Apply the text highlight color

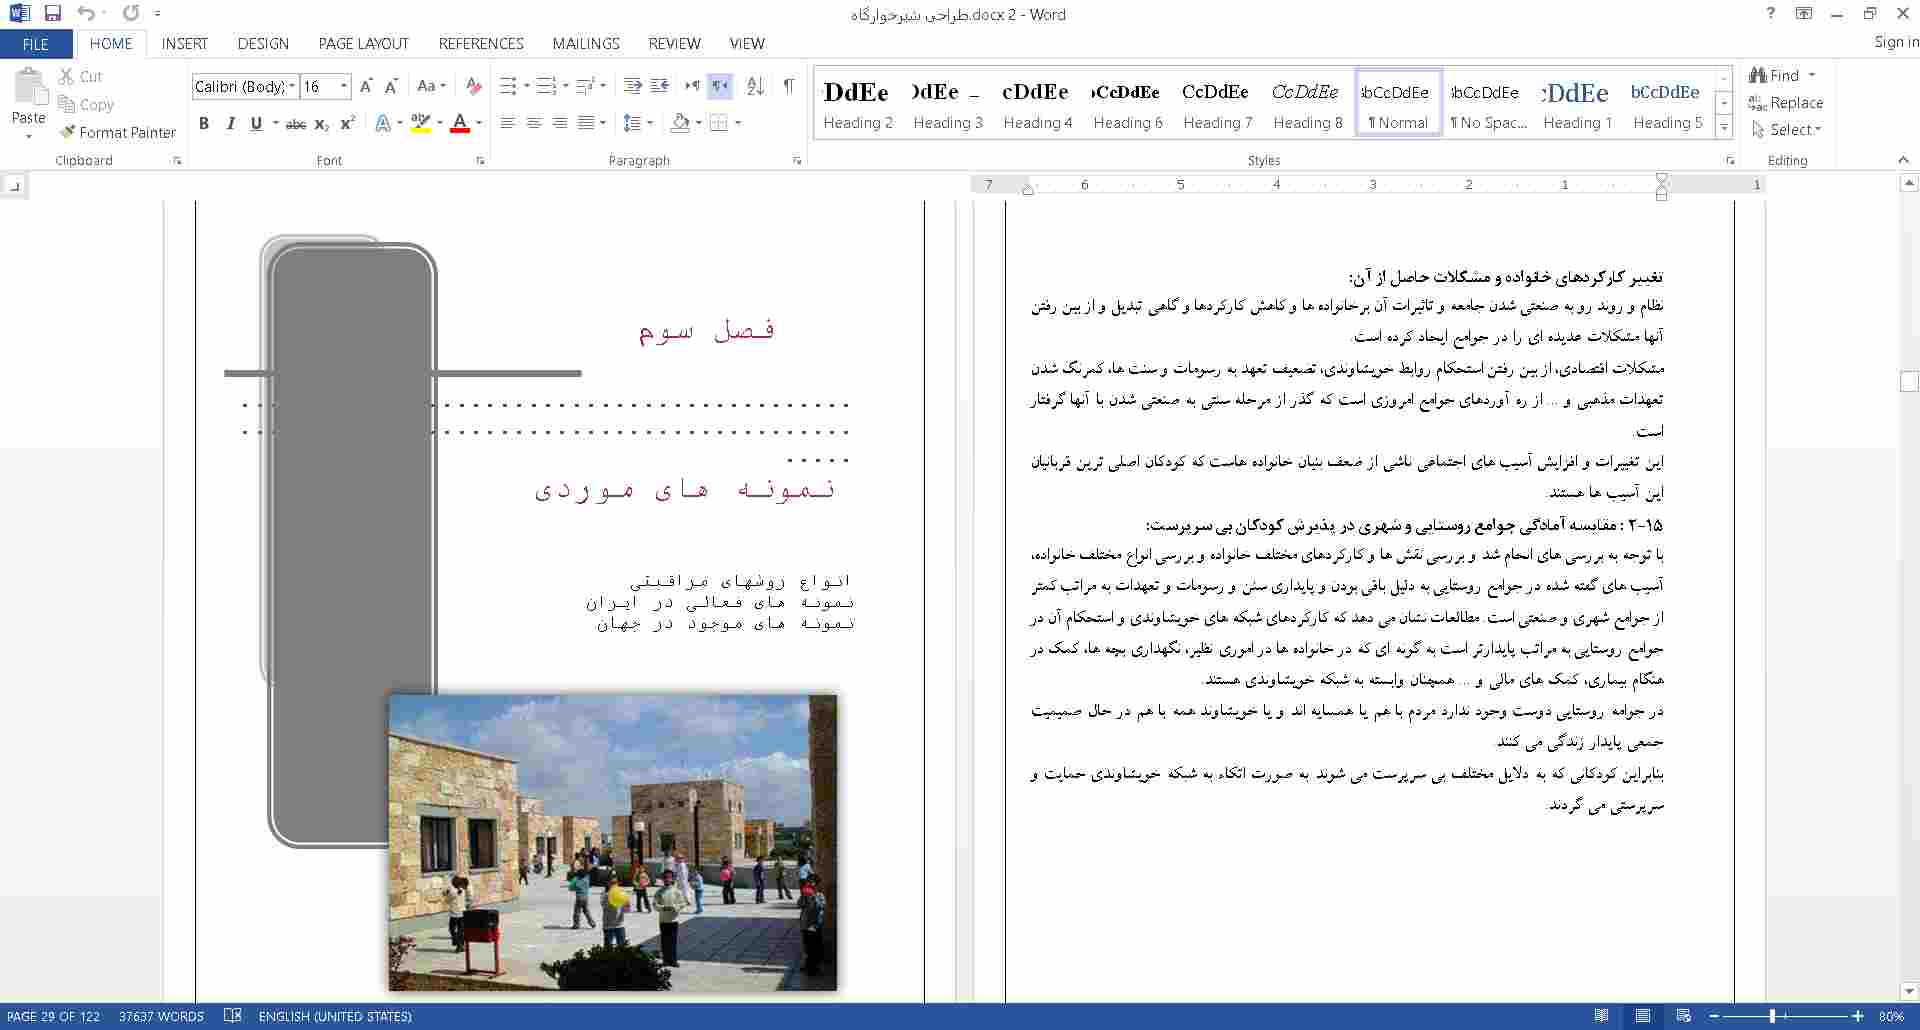pyautogui.click(x=421, y=123)
